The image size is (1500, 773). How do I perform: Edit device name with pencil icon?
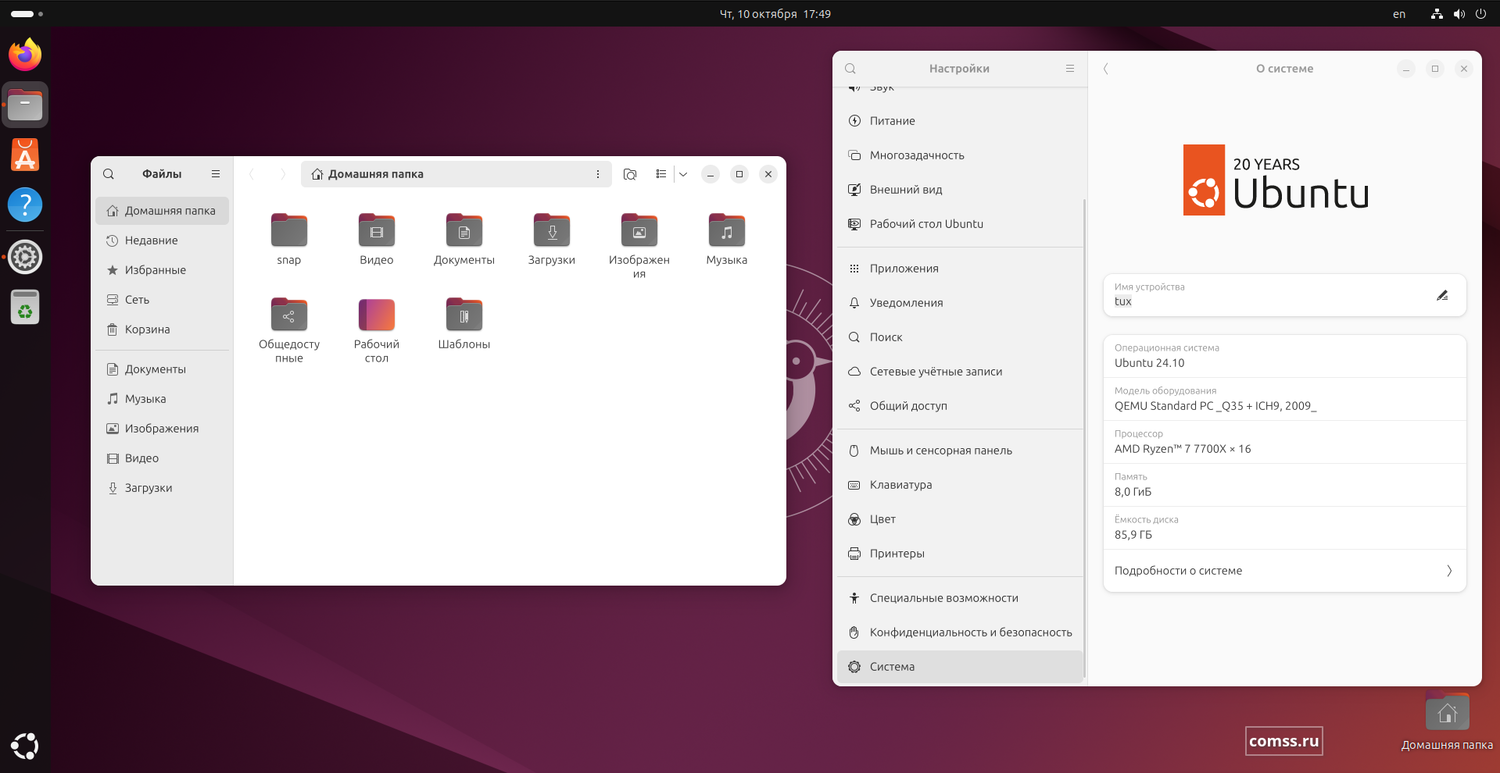click(x=1442, y=295)
